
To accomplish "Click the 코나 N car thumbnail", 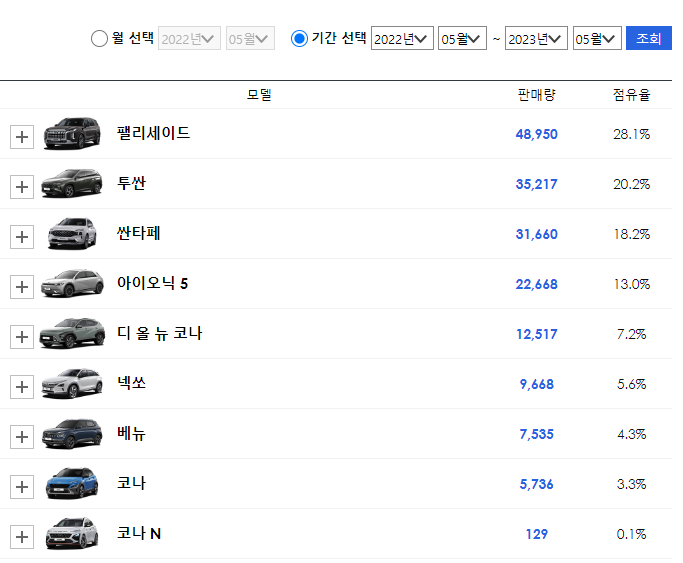I will [72, 533].
